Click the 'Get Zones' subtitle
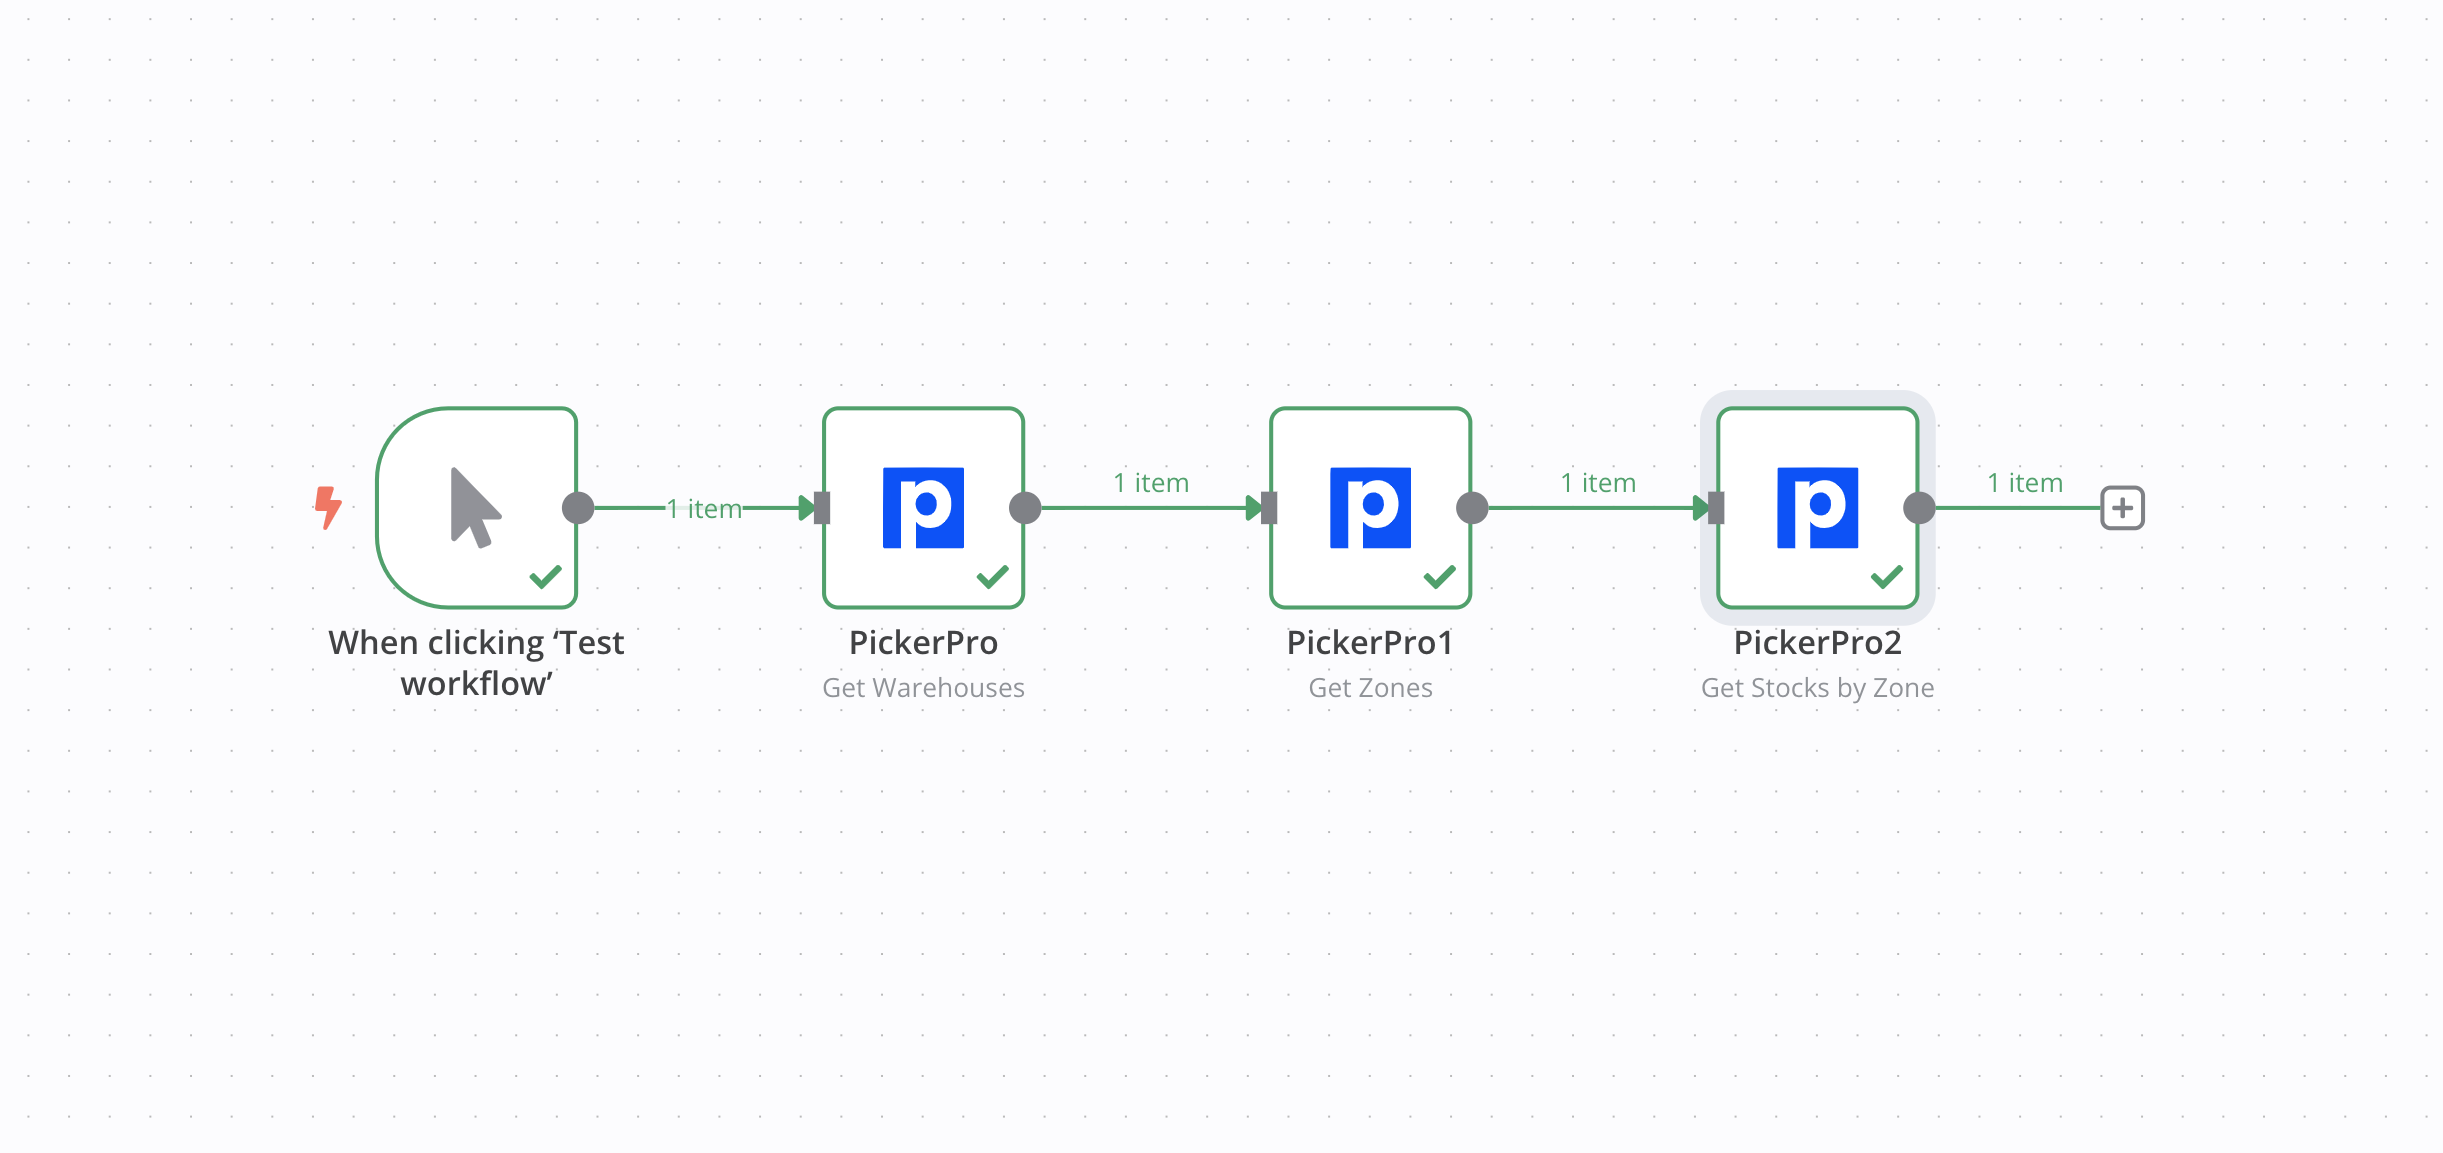This screenshot has height=1153, width=2443. [1370, 688]
